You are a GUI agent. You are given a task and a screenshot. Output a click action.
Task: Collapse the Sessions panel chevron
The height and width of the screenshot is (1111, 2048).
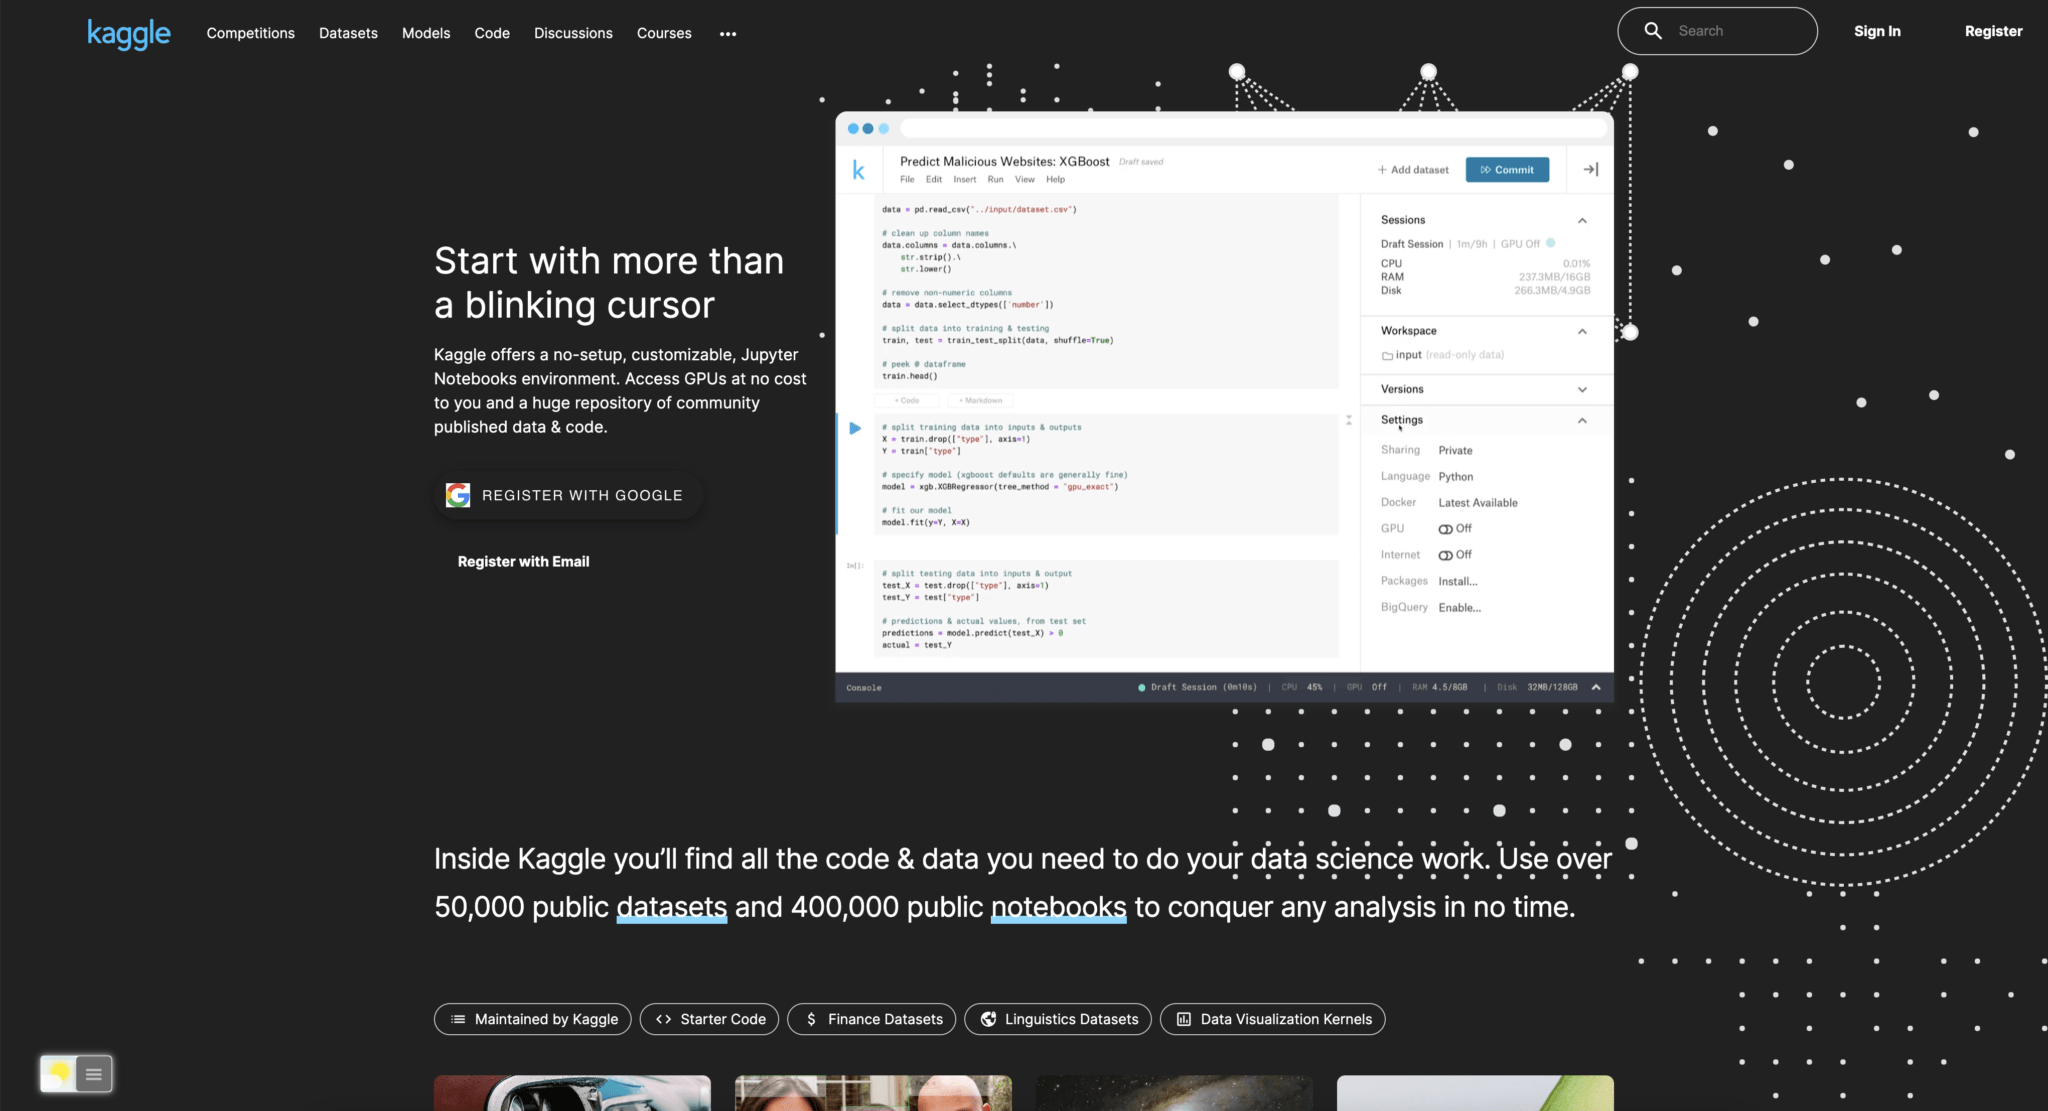(1581, 220)
